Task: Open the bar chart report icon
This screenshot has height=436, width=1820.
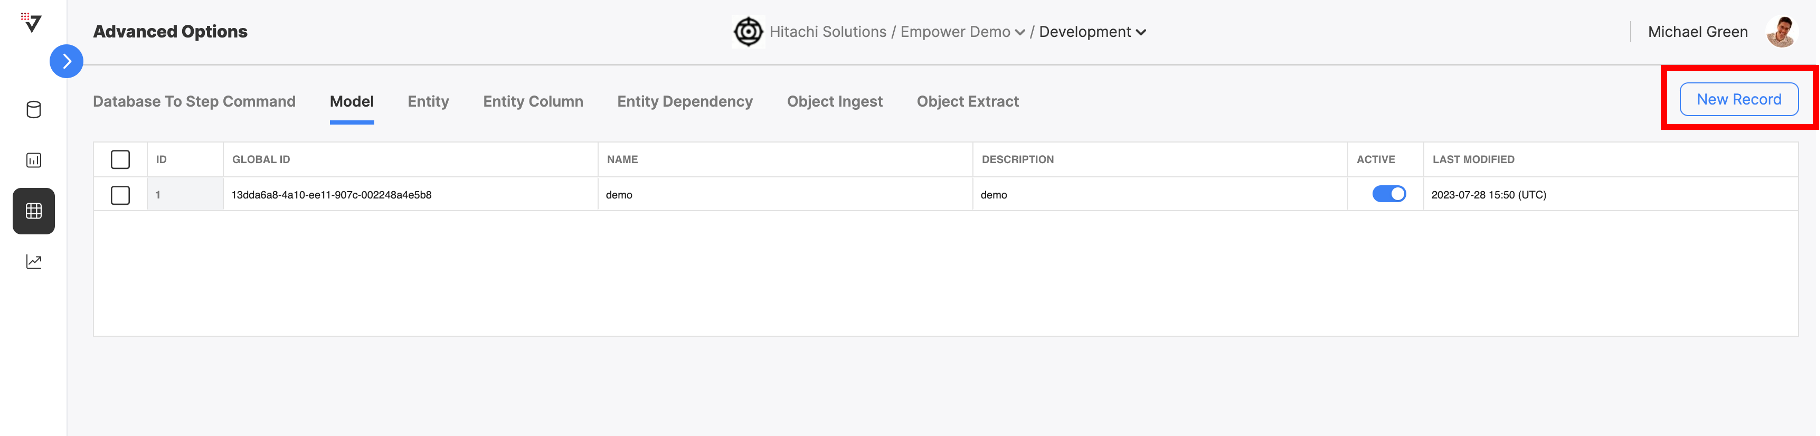Action: pos(34,160)
